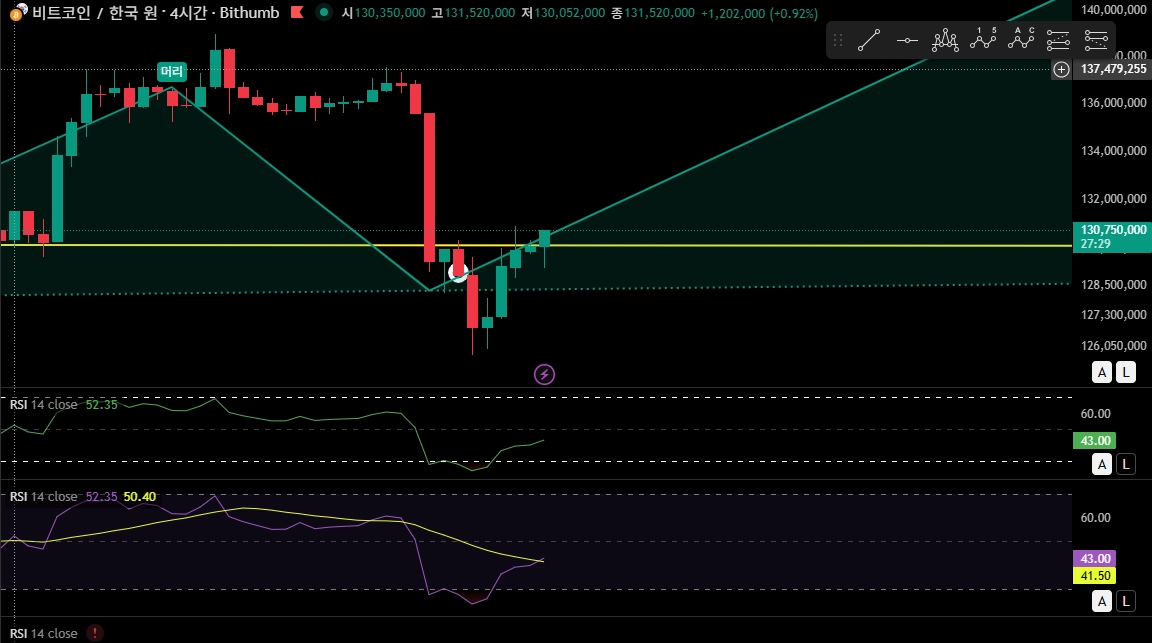This screenshot has height=643, width=1152.
Task: Toggle log scale L on purple RSI pane
Action: [x=1126, y=602]
